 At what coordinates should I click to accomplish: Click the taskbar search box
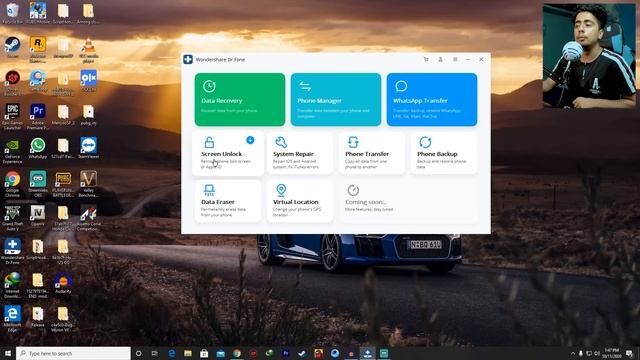click(73, 353)
